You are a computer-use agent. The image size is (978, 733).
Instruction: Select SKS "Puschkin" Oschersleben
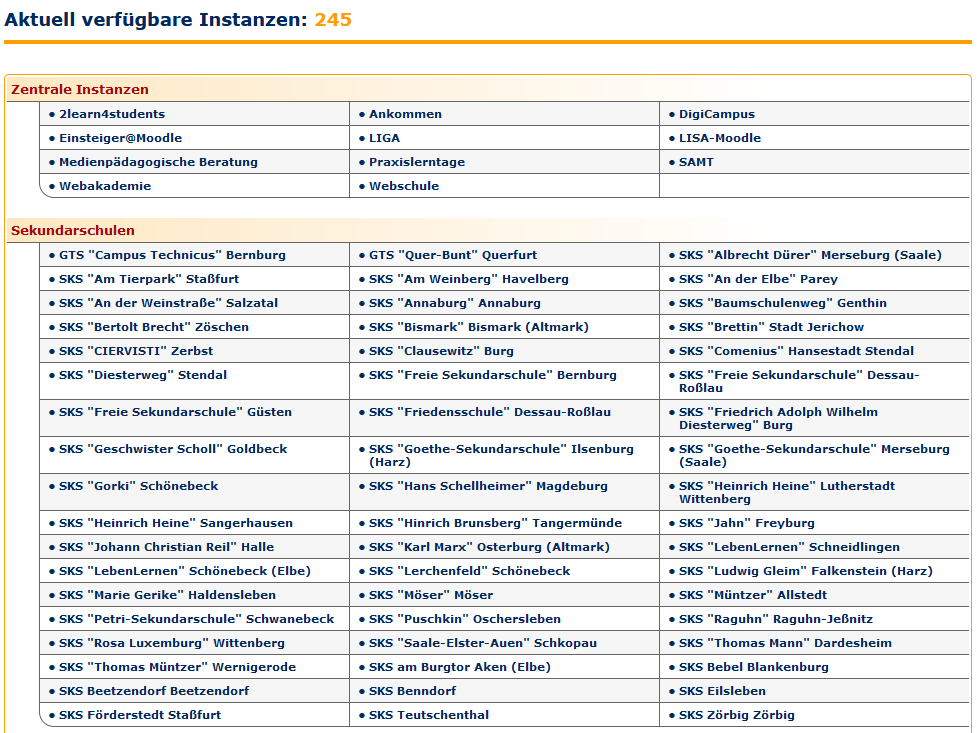465,619
